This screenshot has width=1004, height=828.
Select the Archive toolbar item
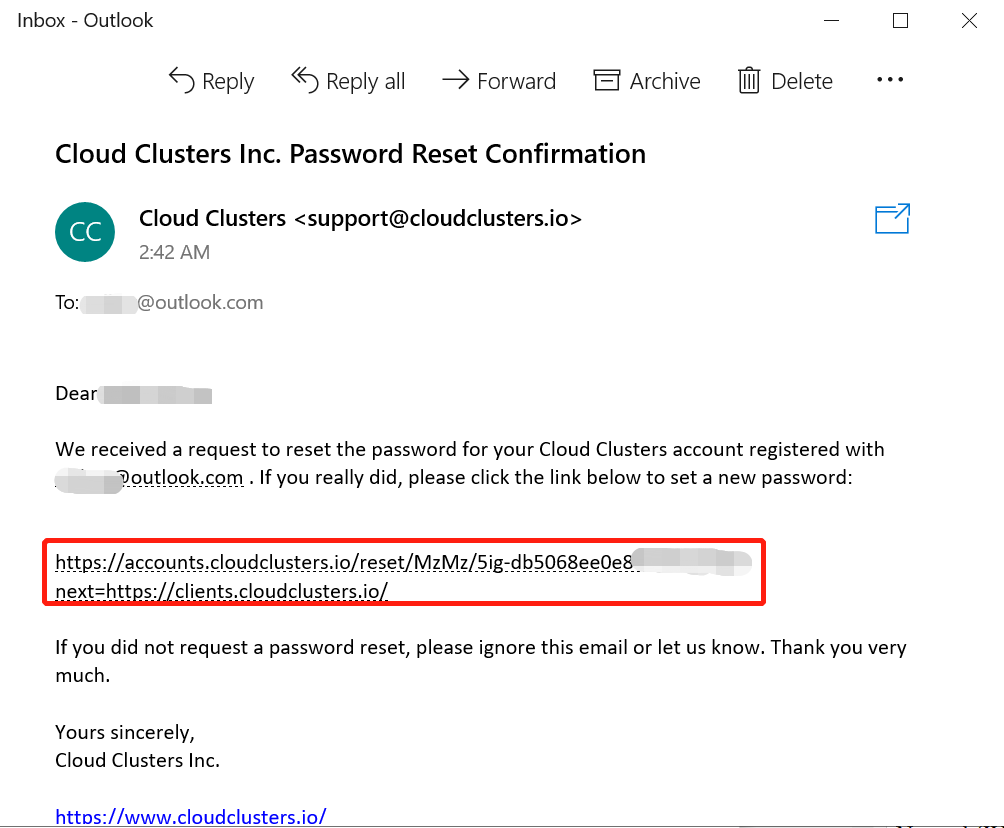[x=646, y=80]
